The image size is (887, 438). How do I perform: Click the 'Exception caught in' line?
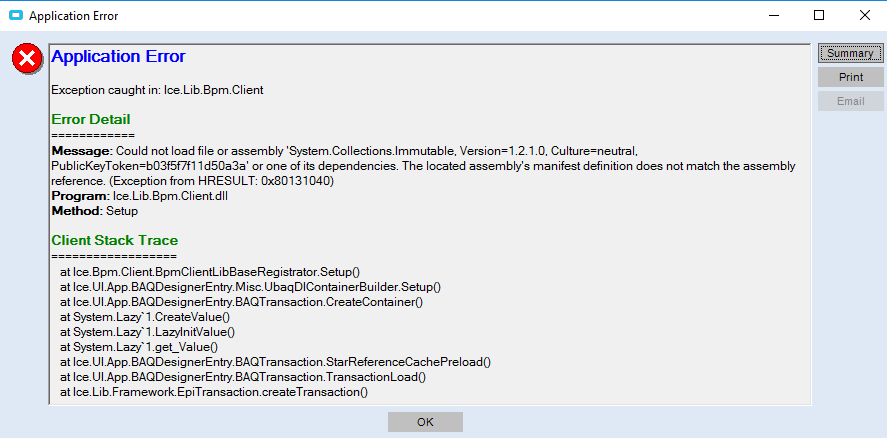click(157, 90)
